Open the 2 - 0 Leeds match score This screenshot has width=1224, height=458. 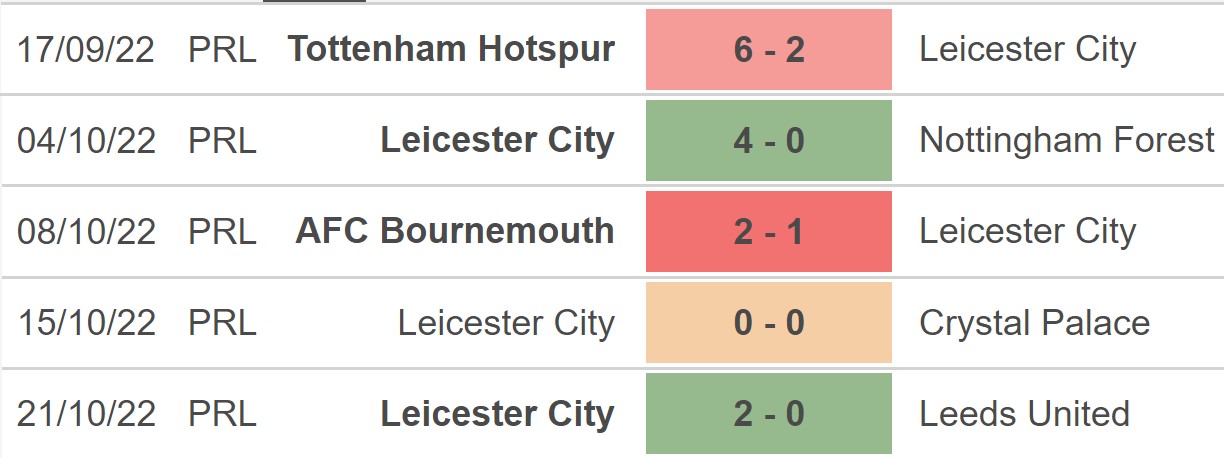pyautogui.click(x=769, y=413)
